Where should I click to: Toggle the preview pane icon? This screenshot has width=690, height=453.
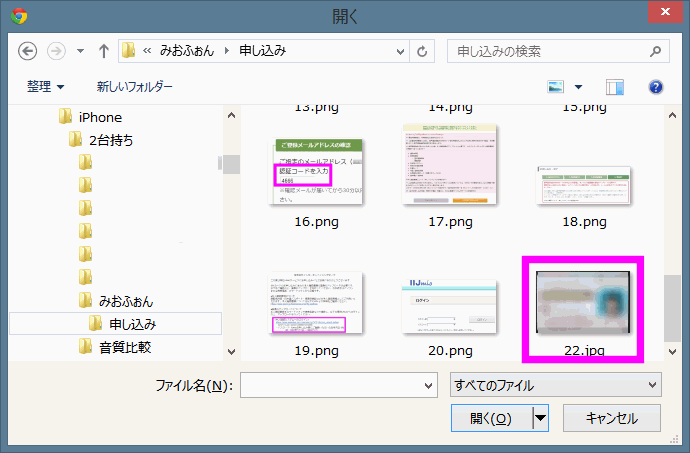pyautogui.click(x=615, y=88)
